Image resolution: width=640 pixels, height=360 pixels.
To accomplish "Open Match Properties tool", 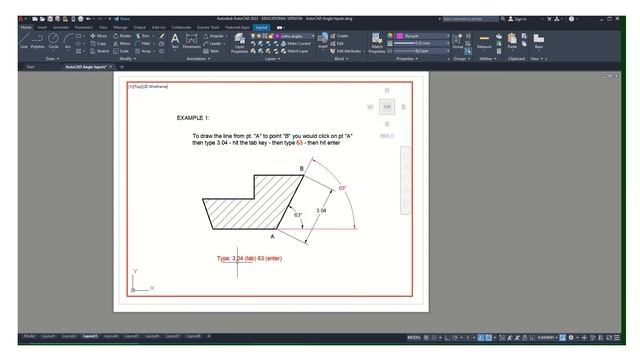I will coord(377,43).
